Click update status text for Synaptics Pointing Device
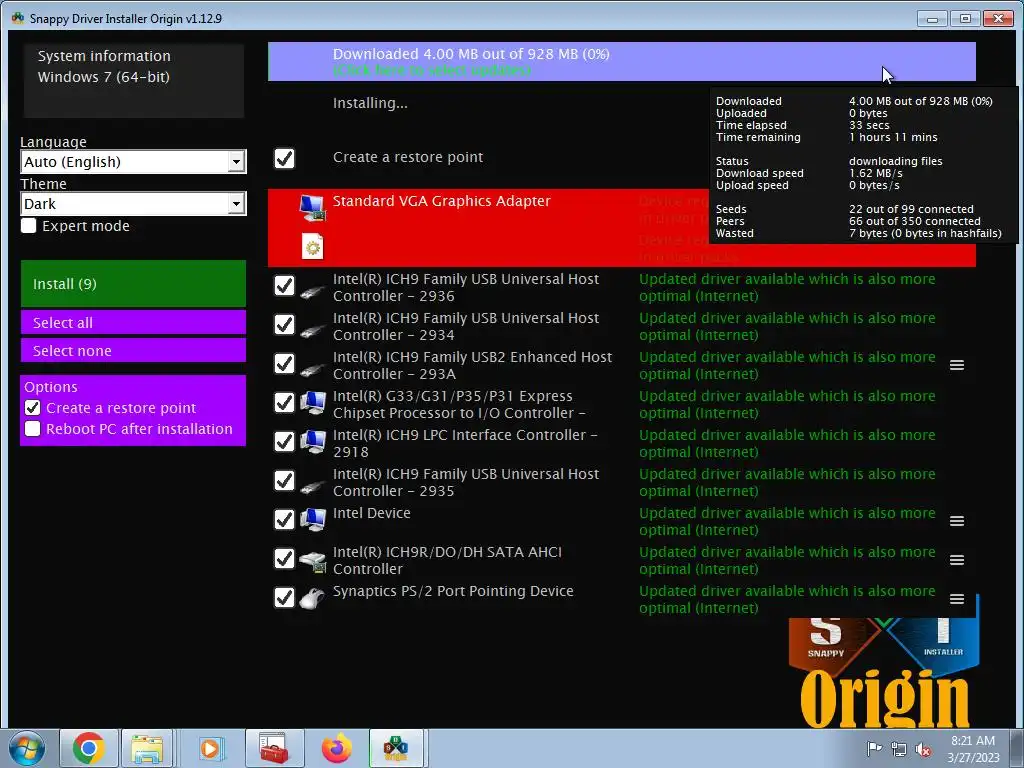The image size is (1024, 768). (787, 600)
